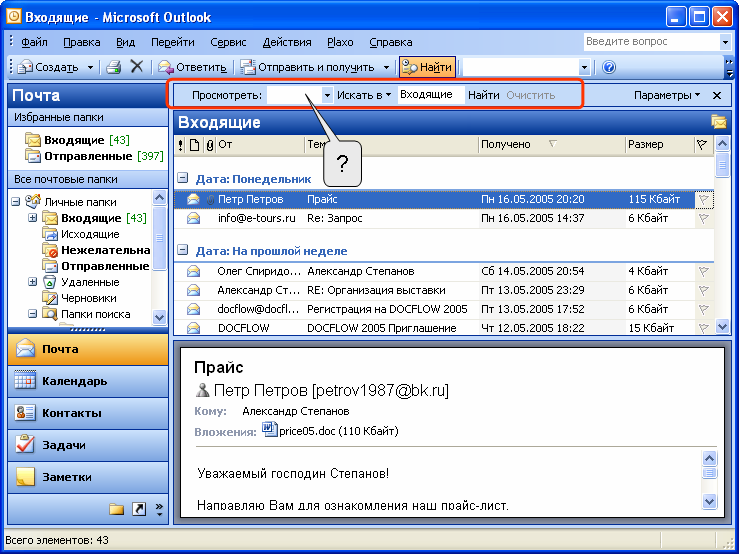The width and height of the screenshot is (739, 554).
Task: Switch to Заметки view
Action: [x=88, y=477]
